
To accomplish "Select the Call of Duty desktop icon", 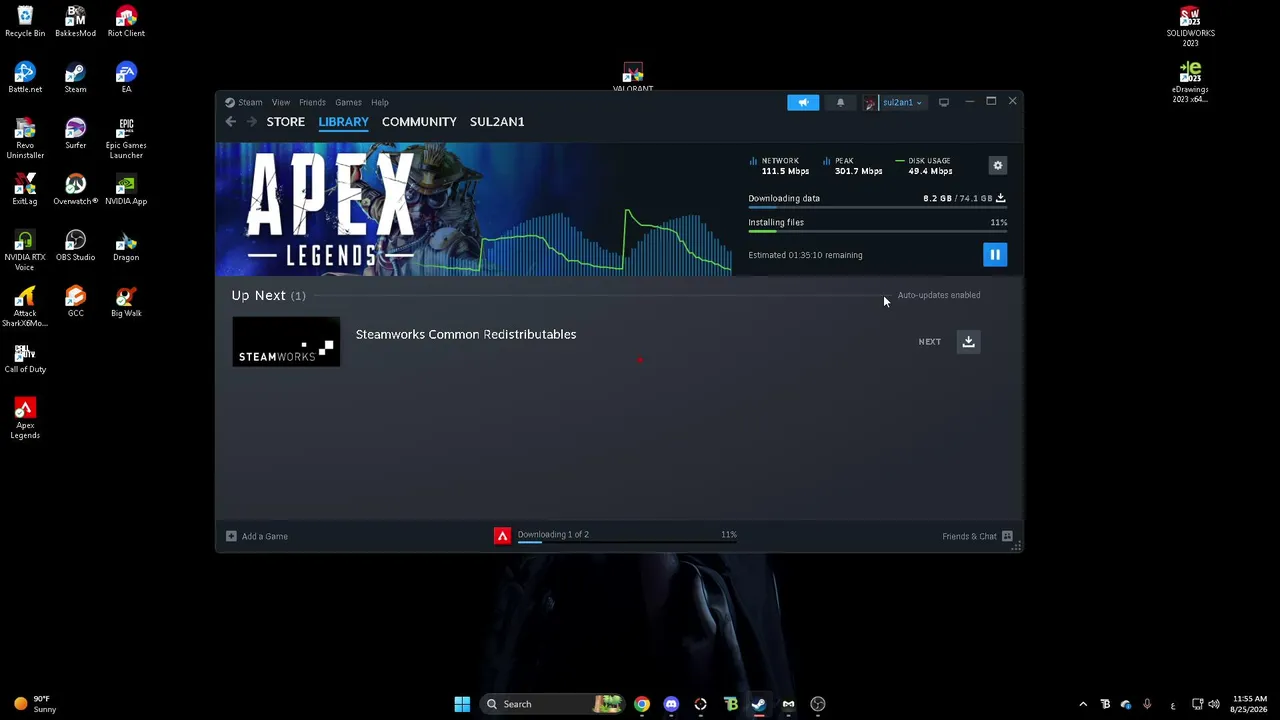I will (25, 358).
